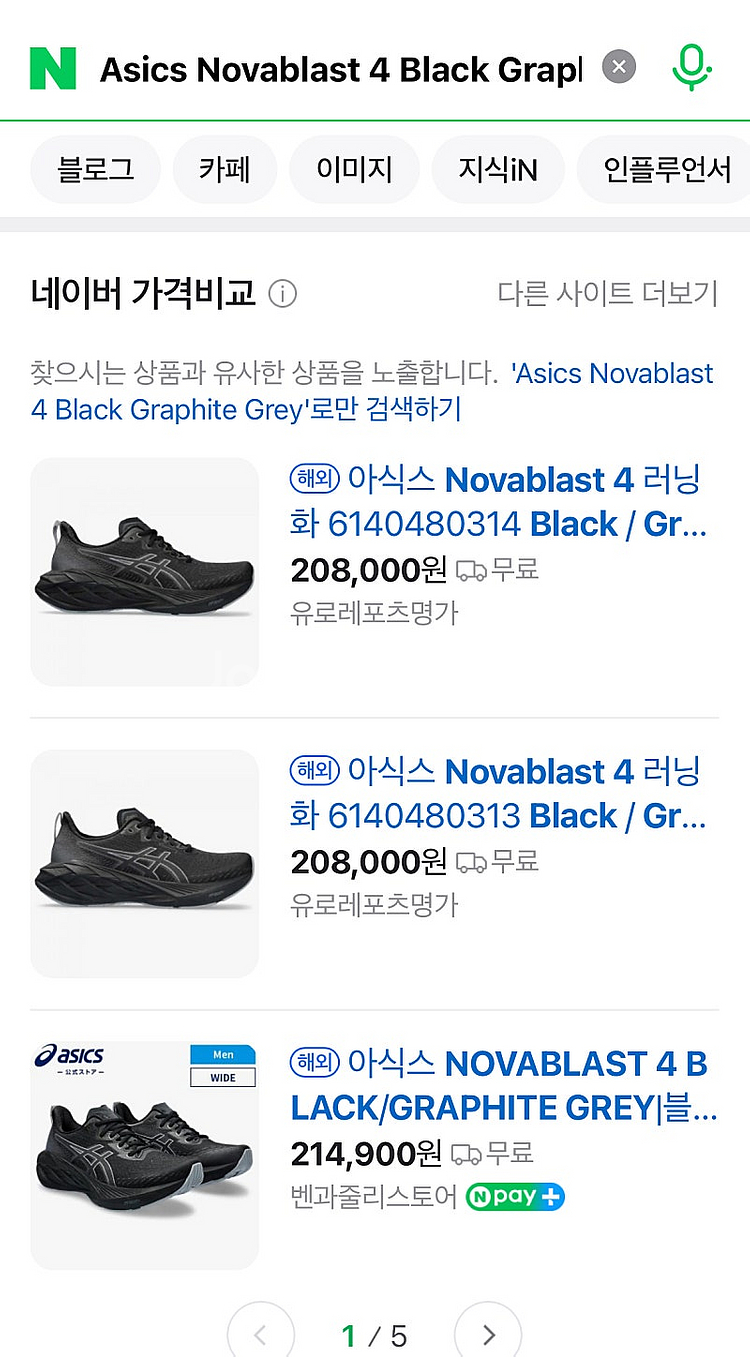Go to previous page of results
Image resolution: width=750 pixels, height=1357 pixels.
click(x=261, y=1334)
